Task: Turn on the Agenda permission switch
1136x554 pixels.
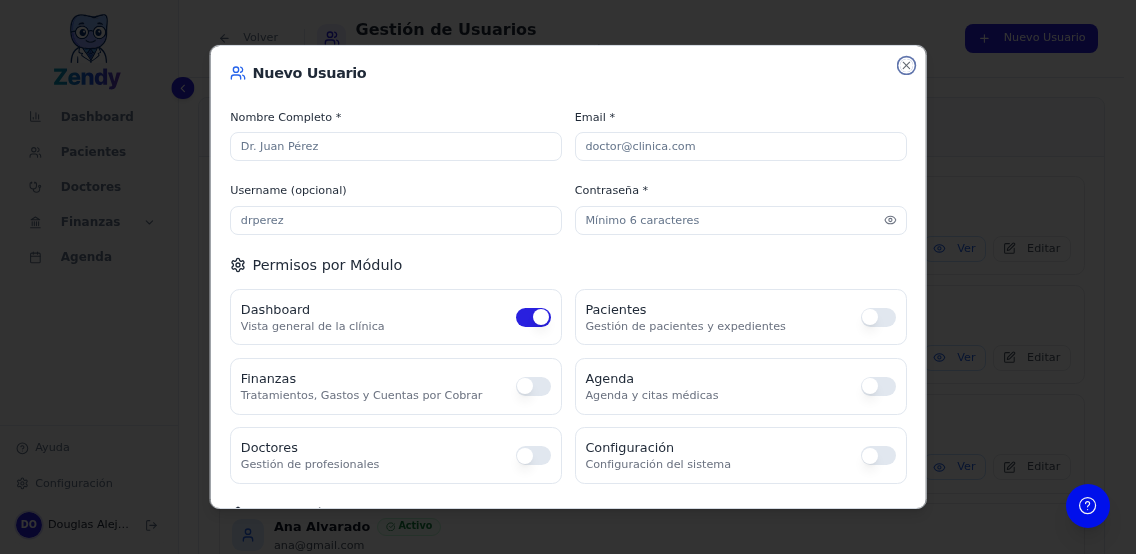Action: (x=878, y=387)
